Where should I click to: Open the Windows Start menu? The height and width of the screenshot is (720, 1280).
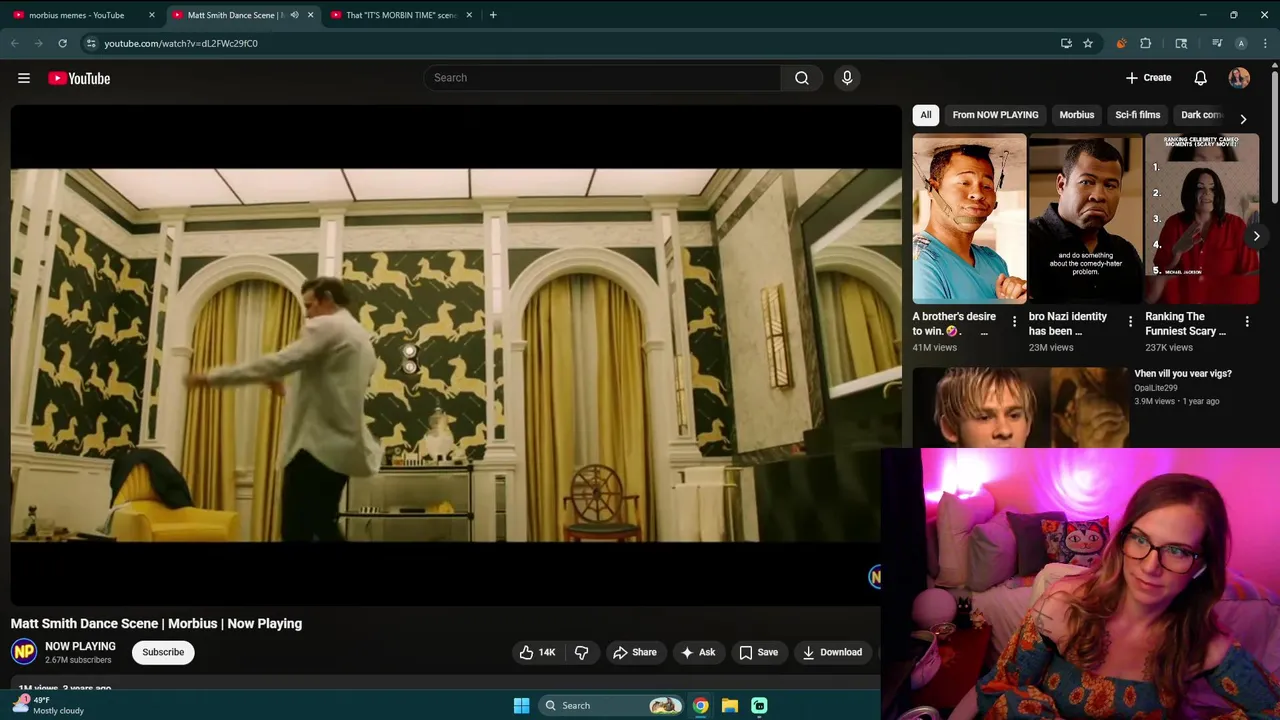521,705
